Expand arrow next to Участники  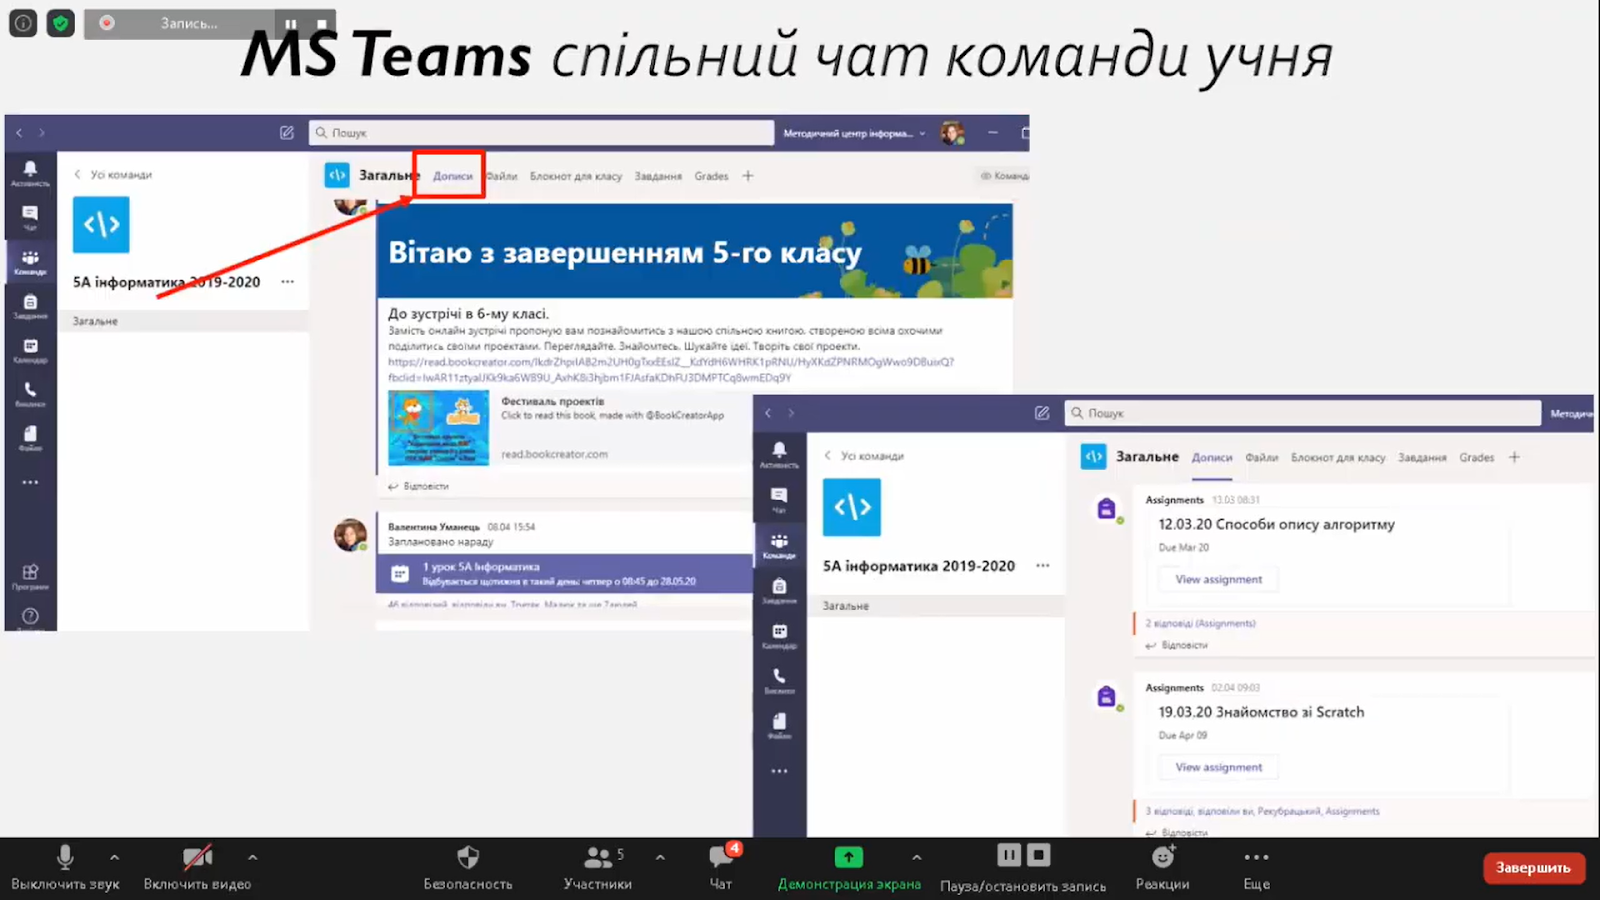coord(660,857)
